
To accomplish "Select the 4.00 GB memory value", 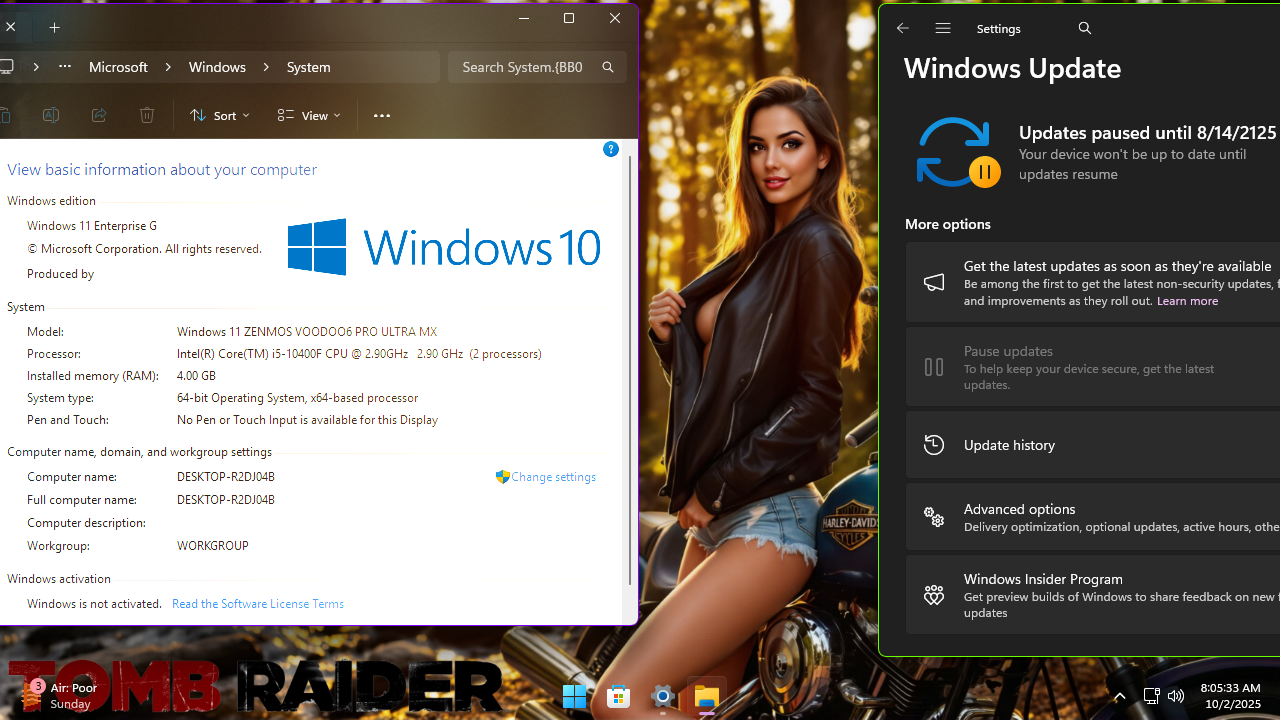I will coord(196,376).
